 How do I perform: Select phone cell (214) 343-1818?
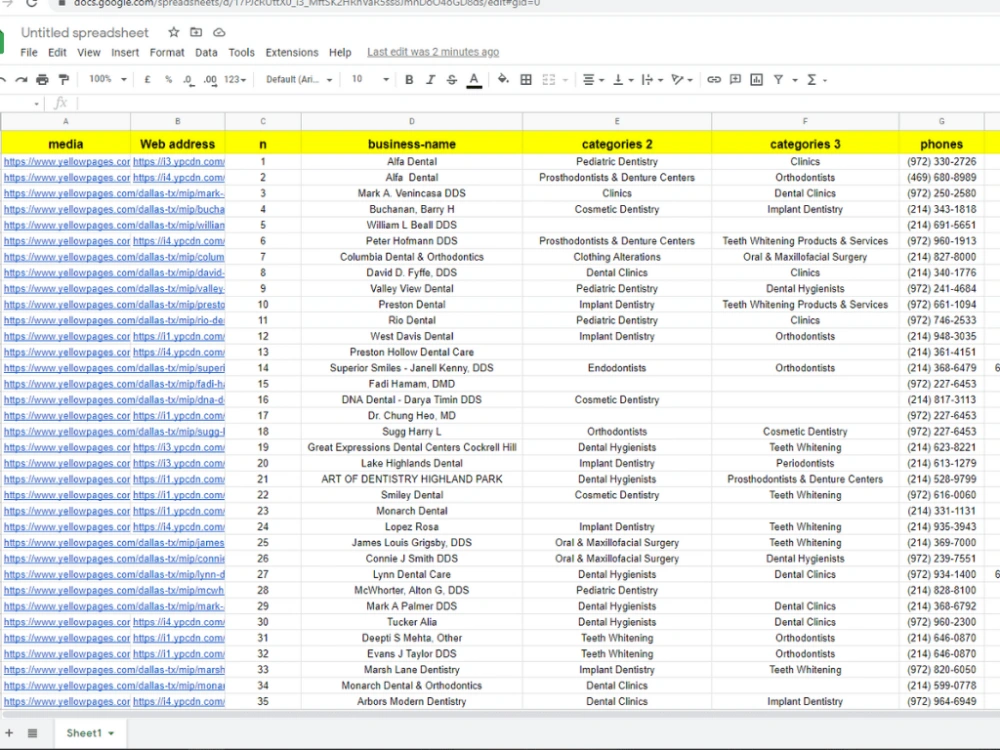pos(941,209)
